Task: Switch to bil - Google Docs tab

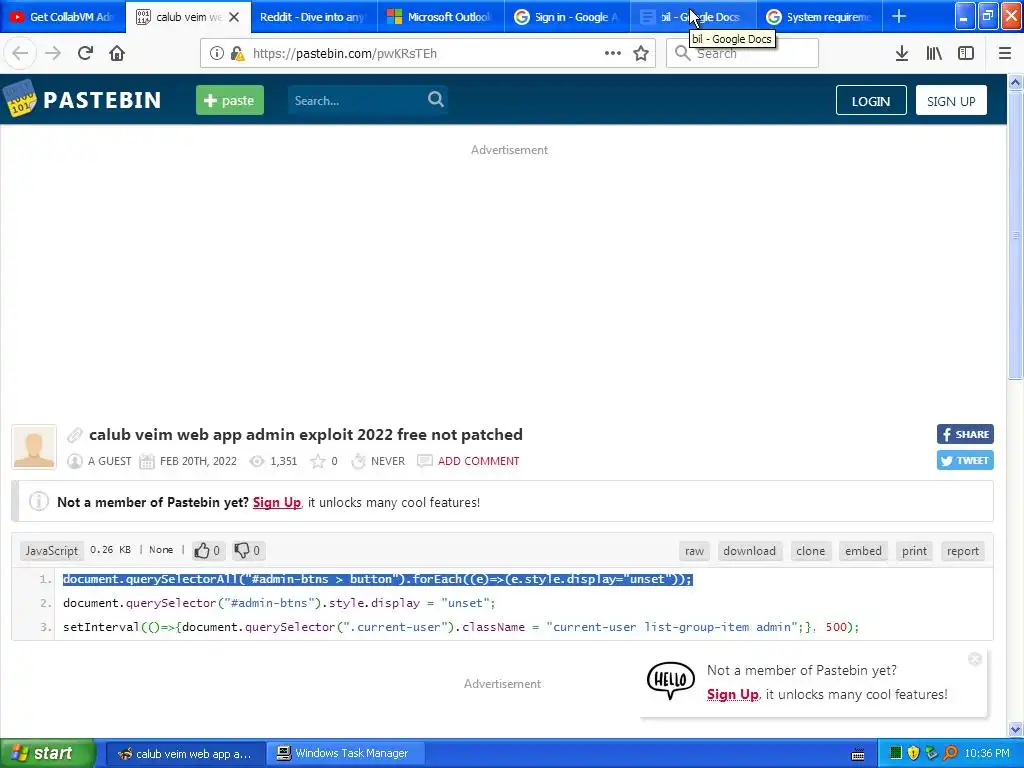Action: click(x=693, y=17)
